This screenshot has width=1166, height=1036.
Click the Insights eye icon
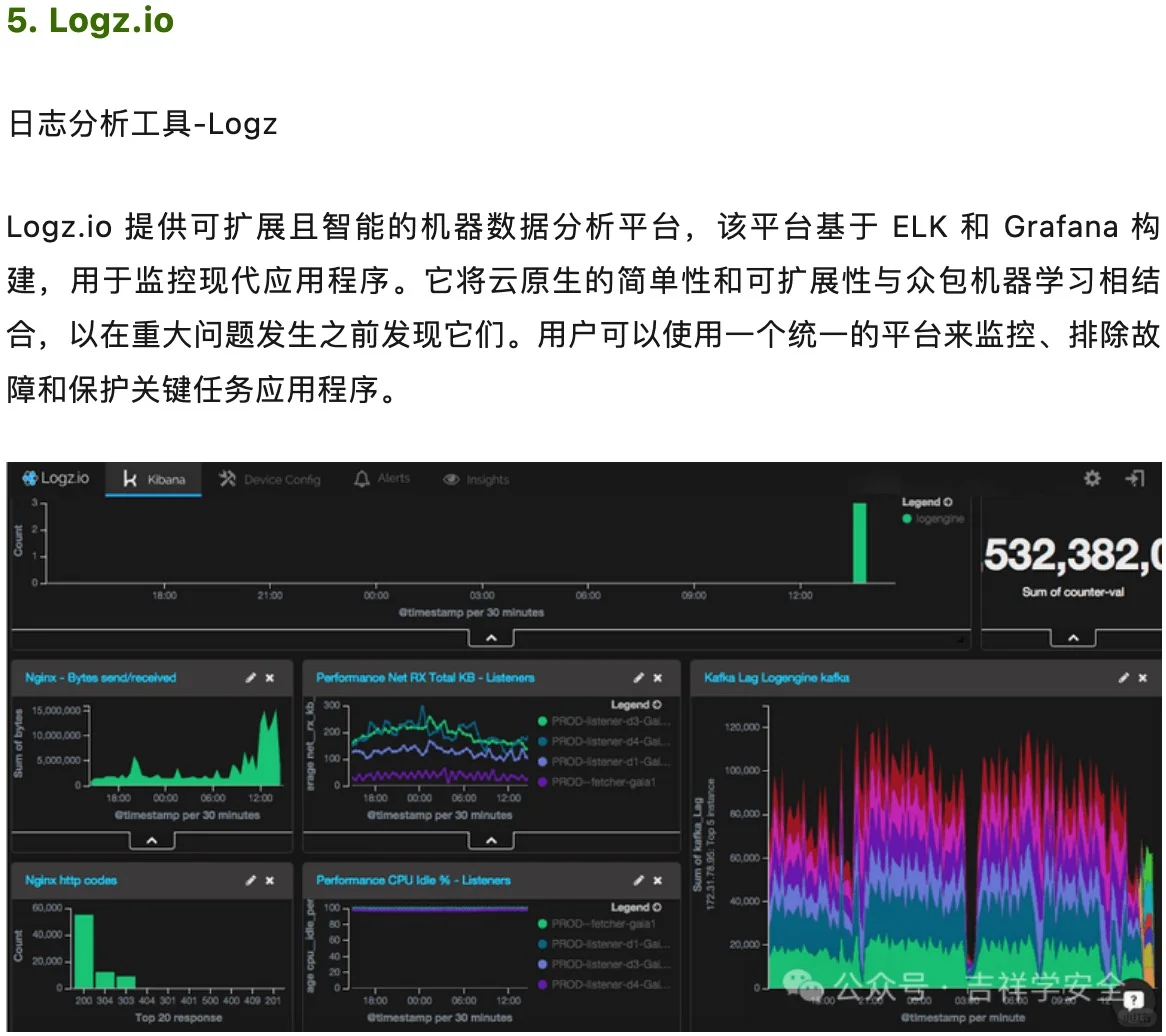[x=451, y=480]
